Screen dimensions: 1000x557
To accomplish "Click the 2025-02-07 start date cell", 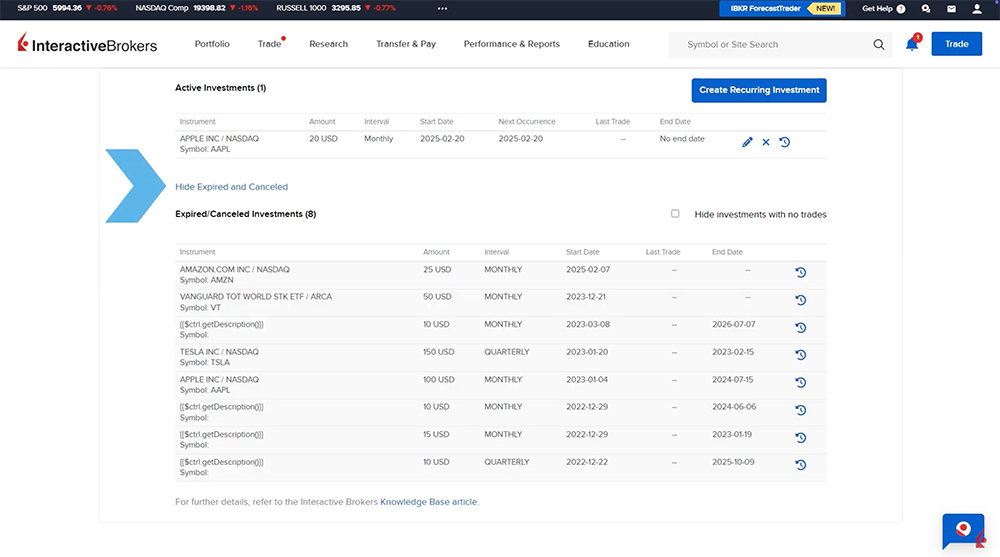I will pos(588,270).
